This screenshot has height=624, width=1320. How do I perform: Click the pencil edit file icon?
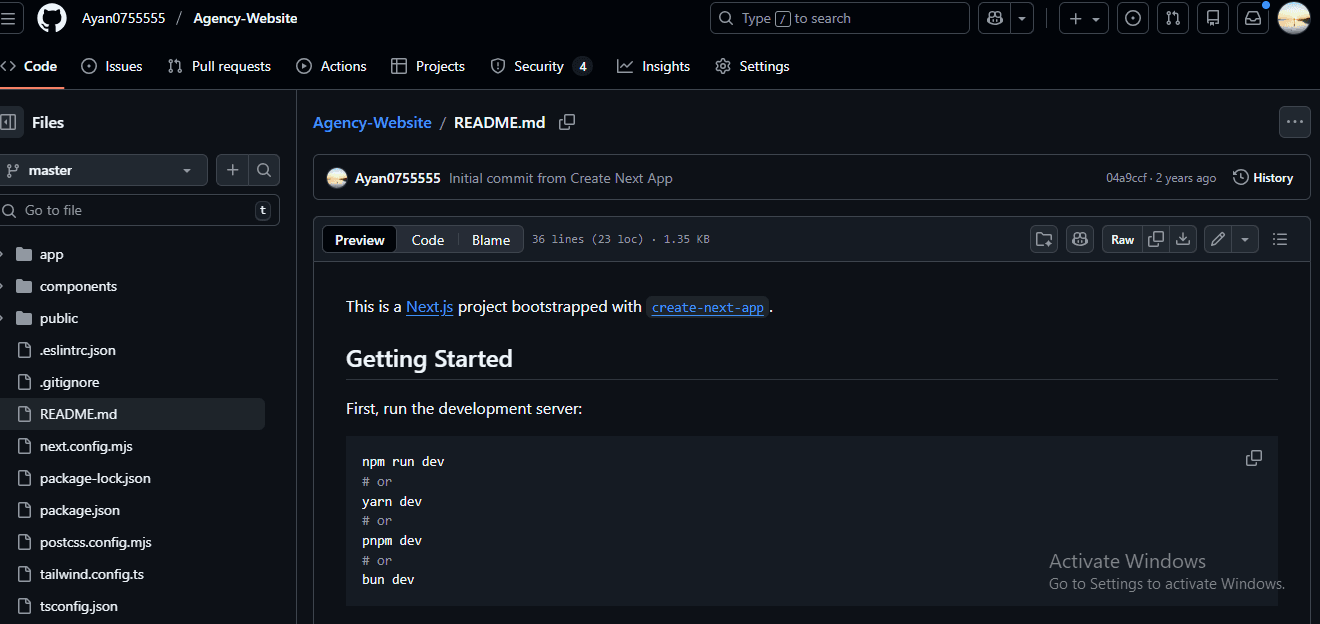point(1217,239)
